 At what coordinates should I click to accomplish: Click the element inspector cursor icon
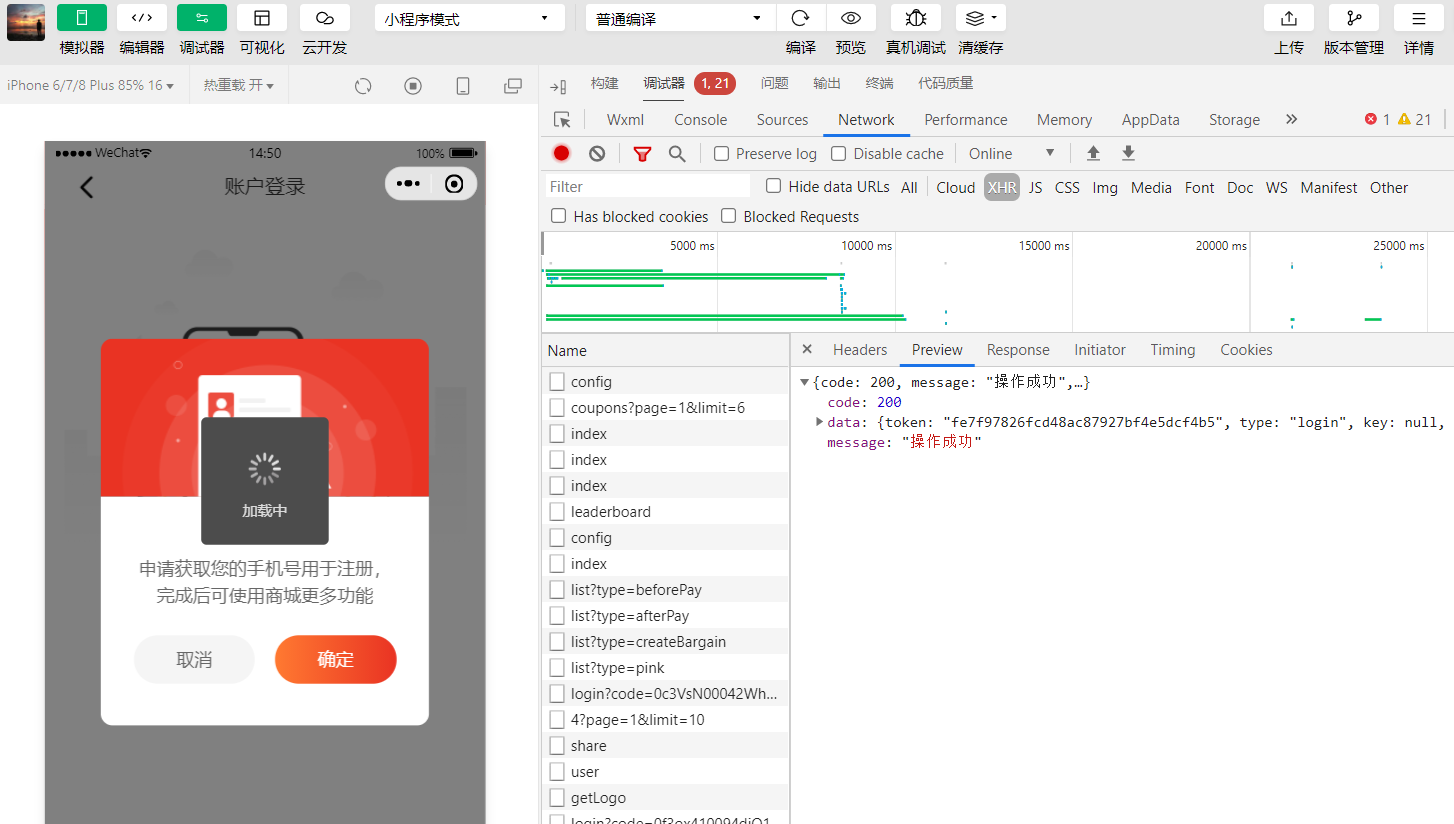[562, 120]
